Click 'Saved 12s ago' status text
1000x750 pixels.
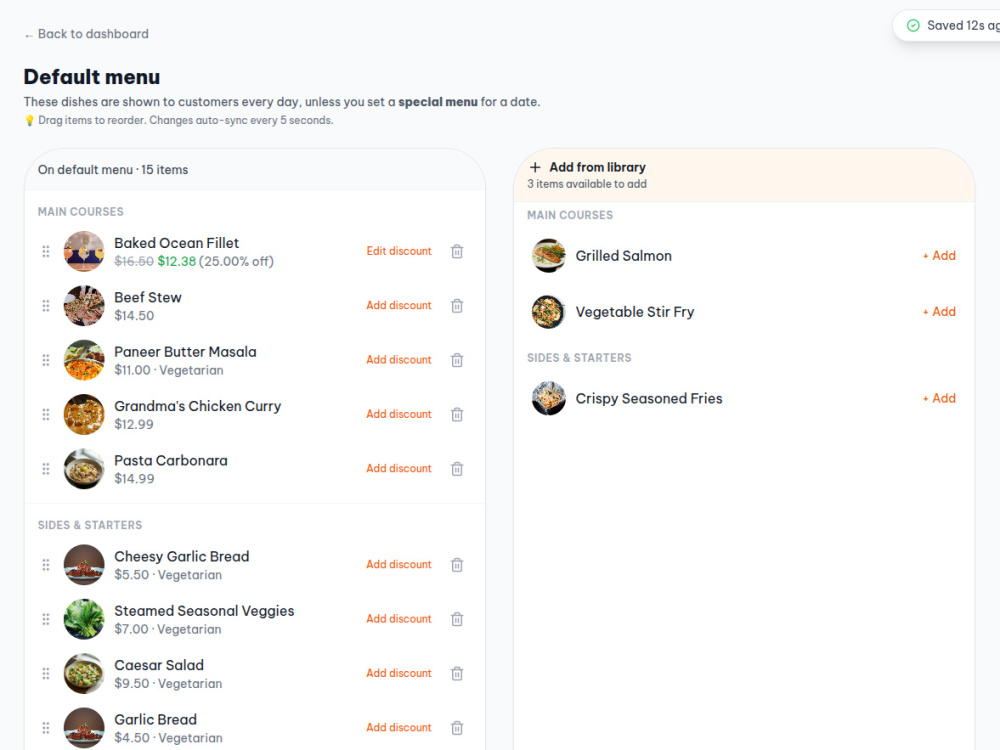tap(963, 26)
